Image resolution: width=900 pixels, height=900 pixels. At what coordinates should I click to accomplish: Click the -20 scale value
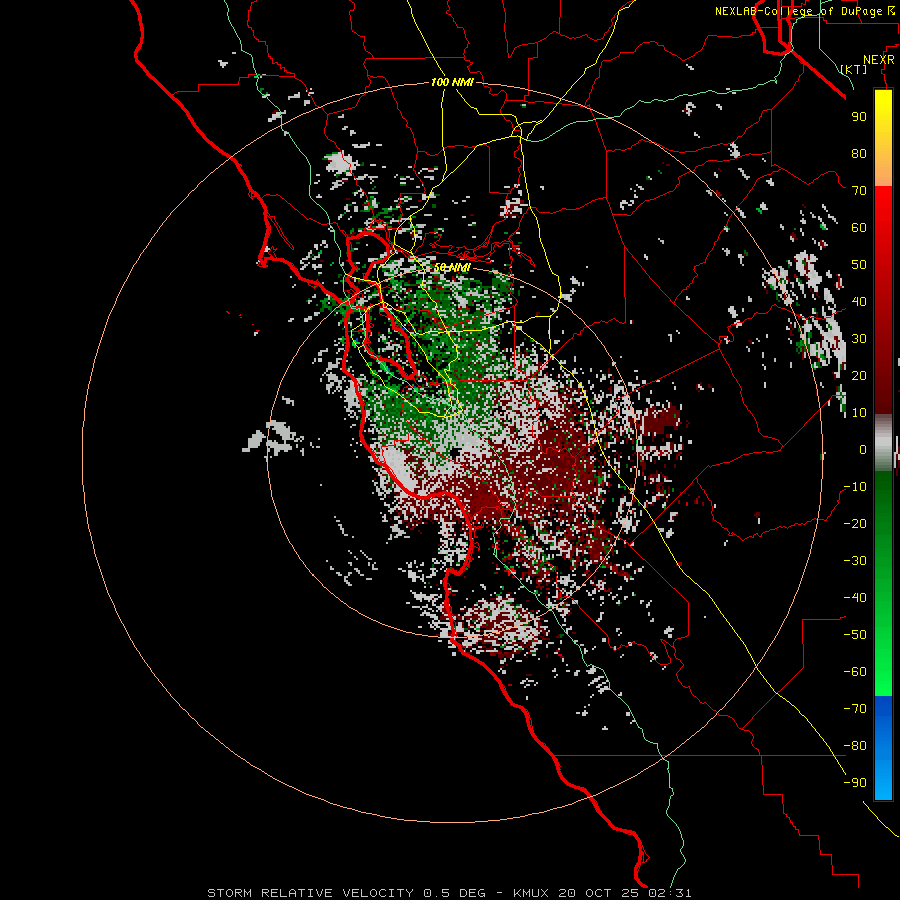point(855,523)
